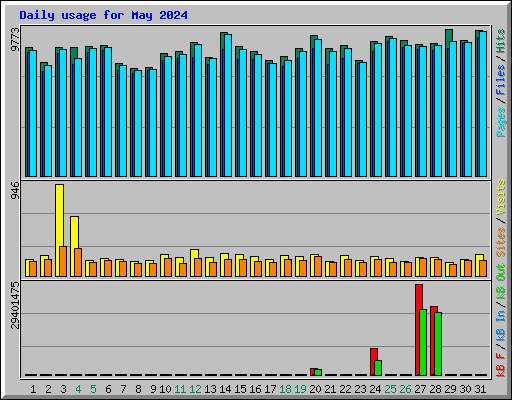Click the 'Pages' legend label
Viewport: 512px width, 400px height.
pyautogui.click(x=501, y=122)
